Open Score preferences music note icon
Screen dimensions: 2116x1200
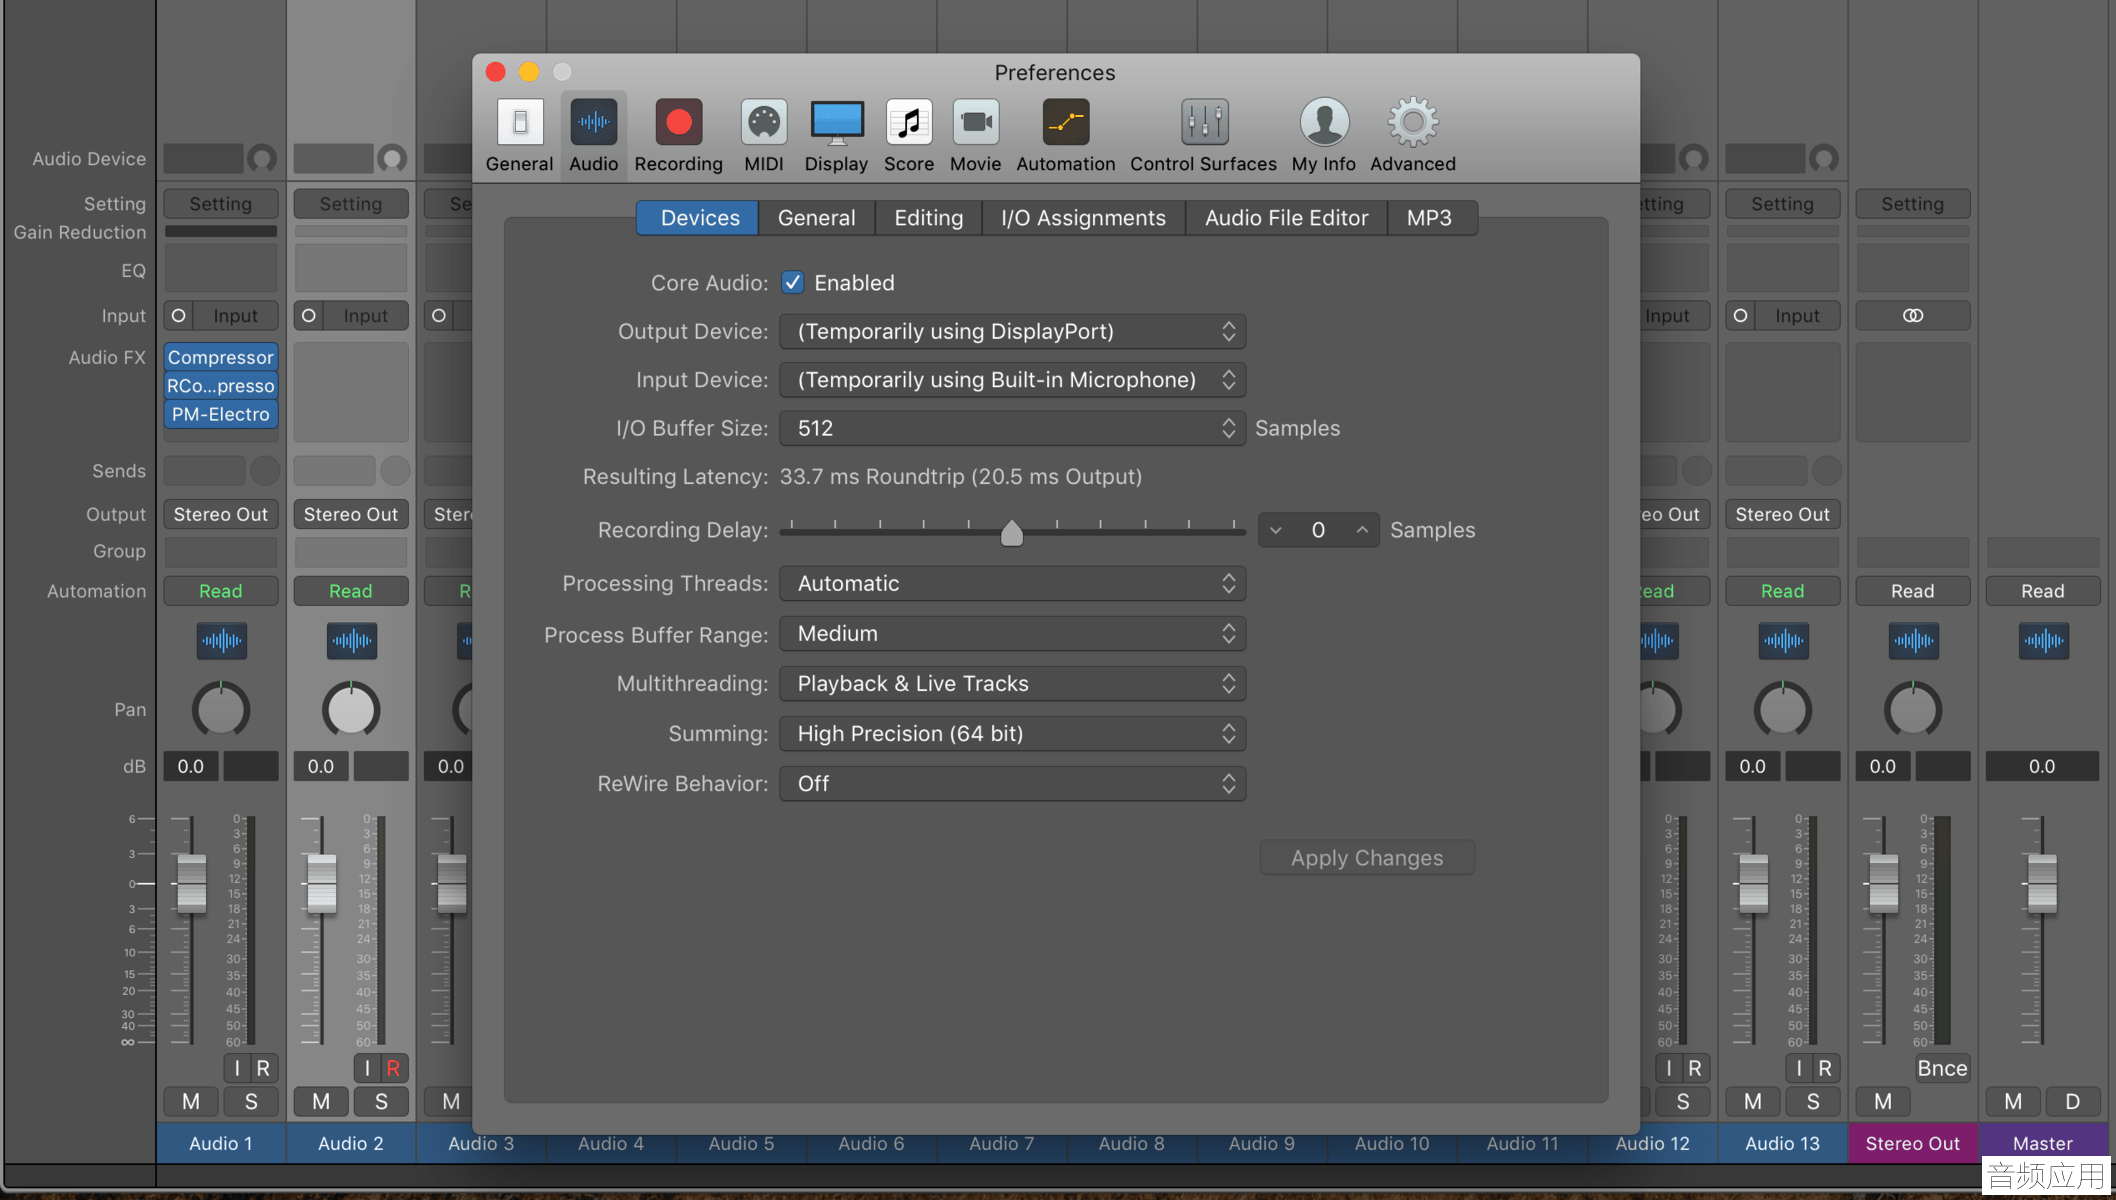click(909, 123)
